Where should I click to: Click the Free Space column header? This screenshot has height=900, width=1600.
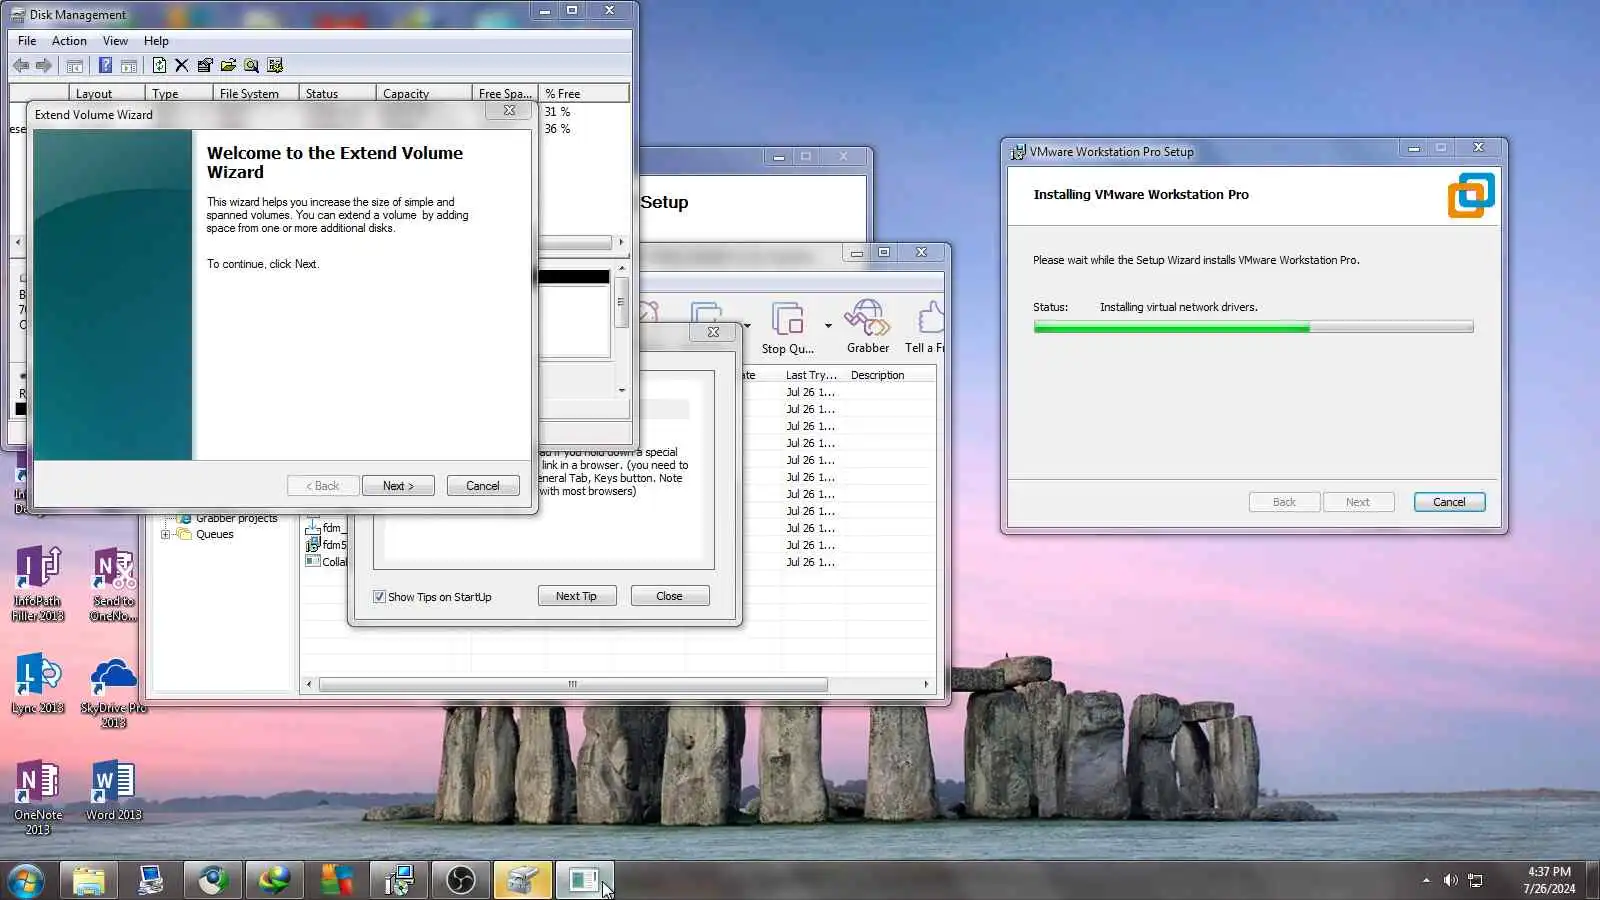[505, 94]
